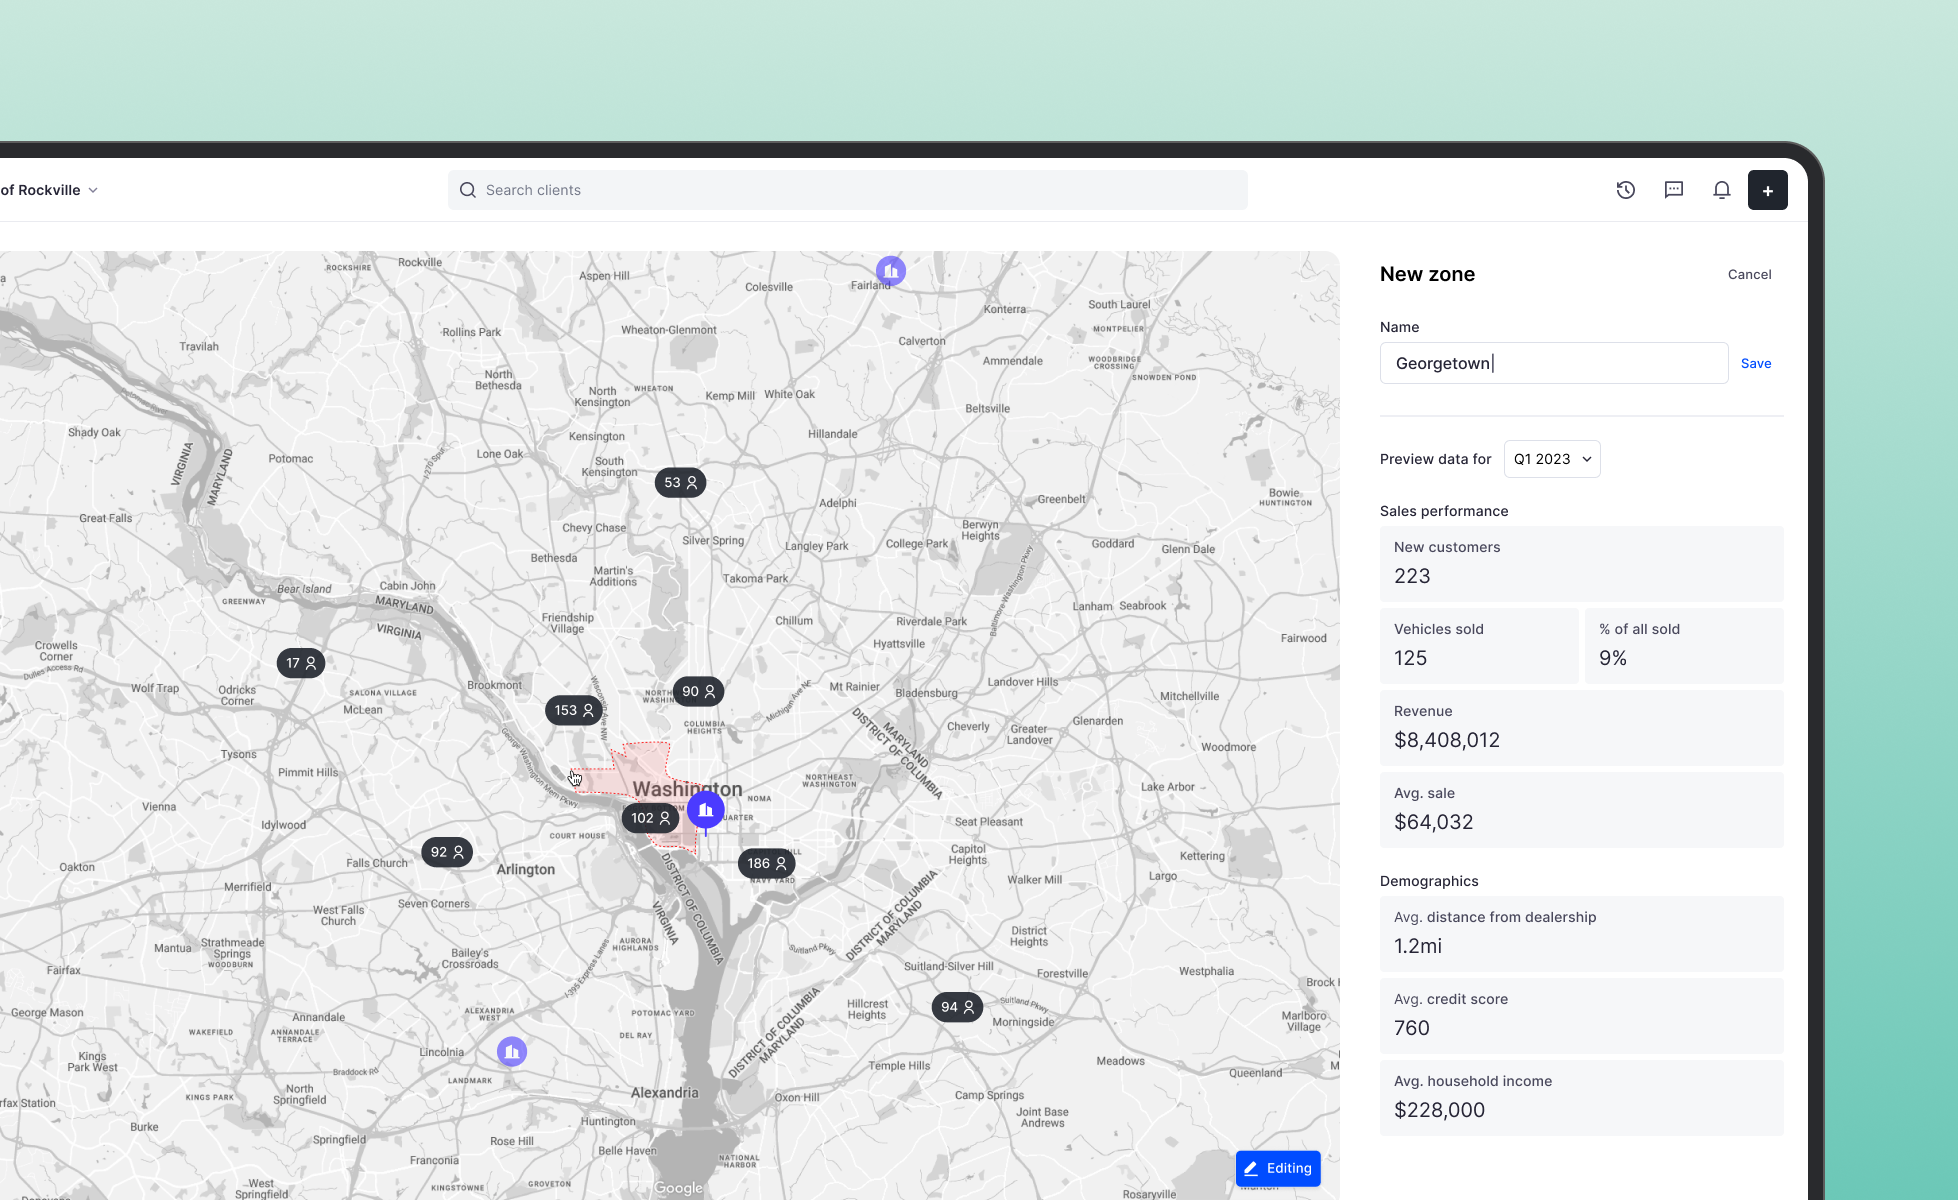
Task: Open the 92 customers cluster marker
Action: coord(447,852)
